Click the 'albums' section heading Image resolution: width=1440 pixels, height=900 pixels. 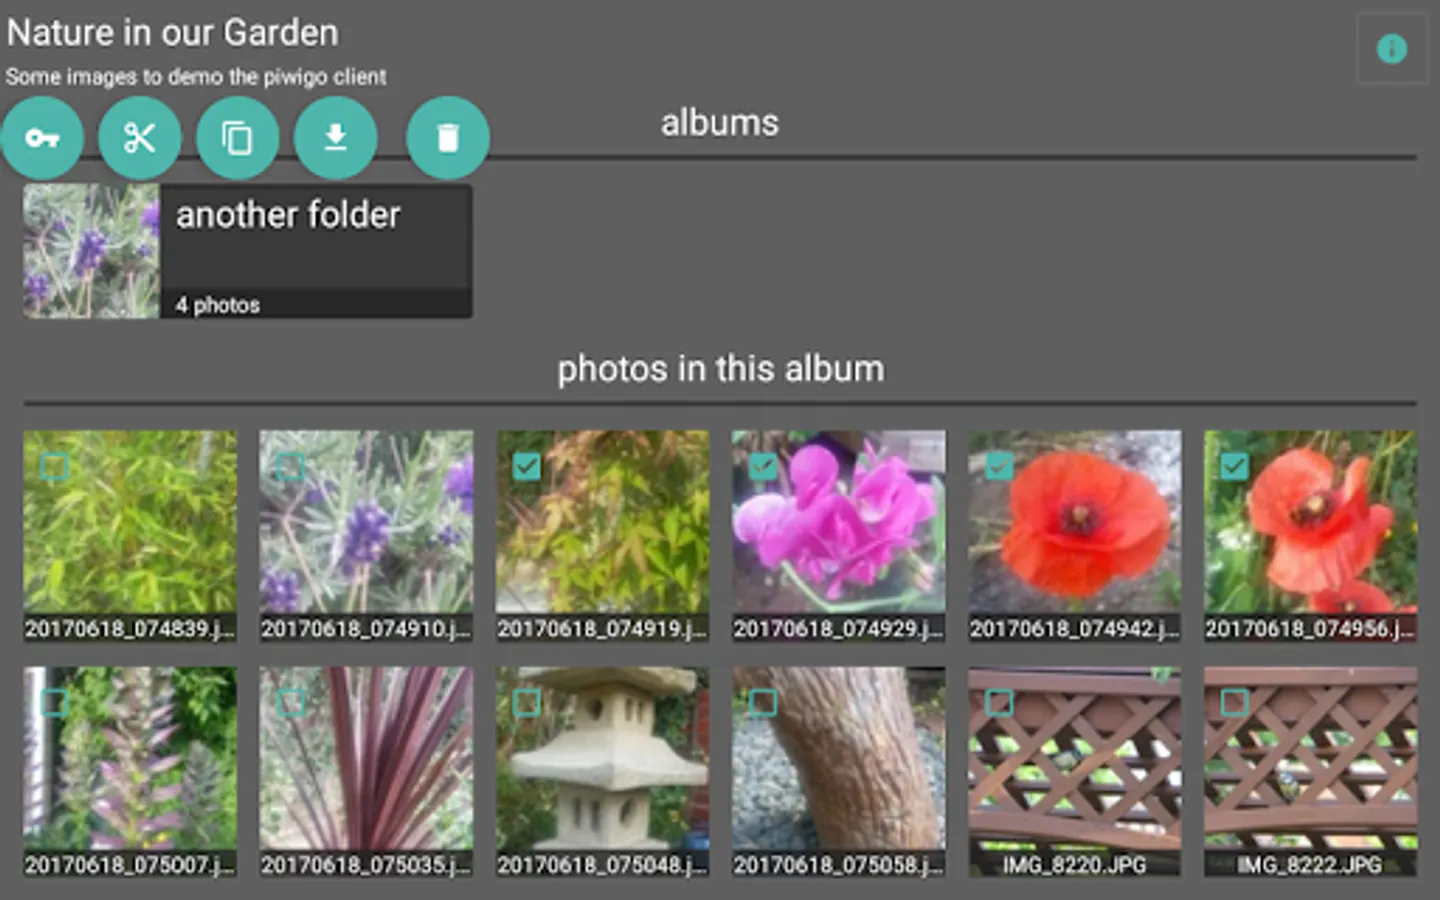click(x=719, y=123)
